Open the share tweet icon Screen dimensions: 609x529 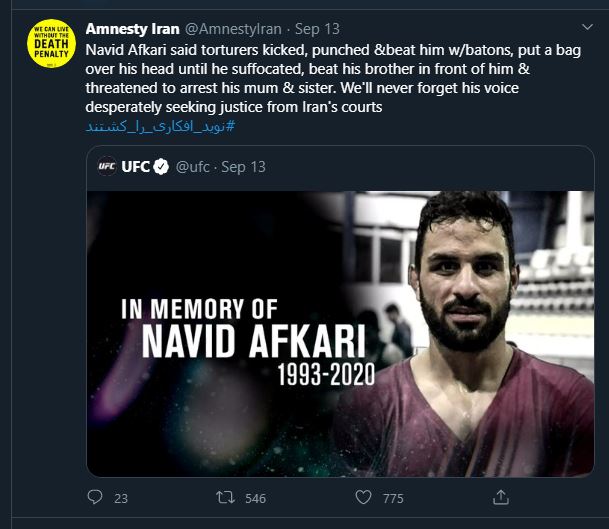501,497
